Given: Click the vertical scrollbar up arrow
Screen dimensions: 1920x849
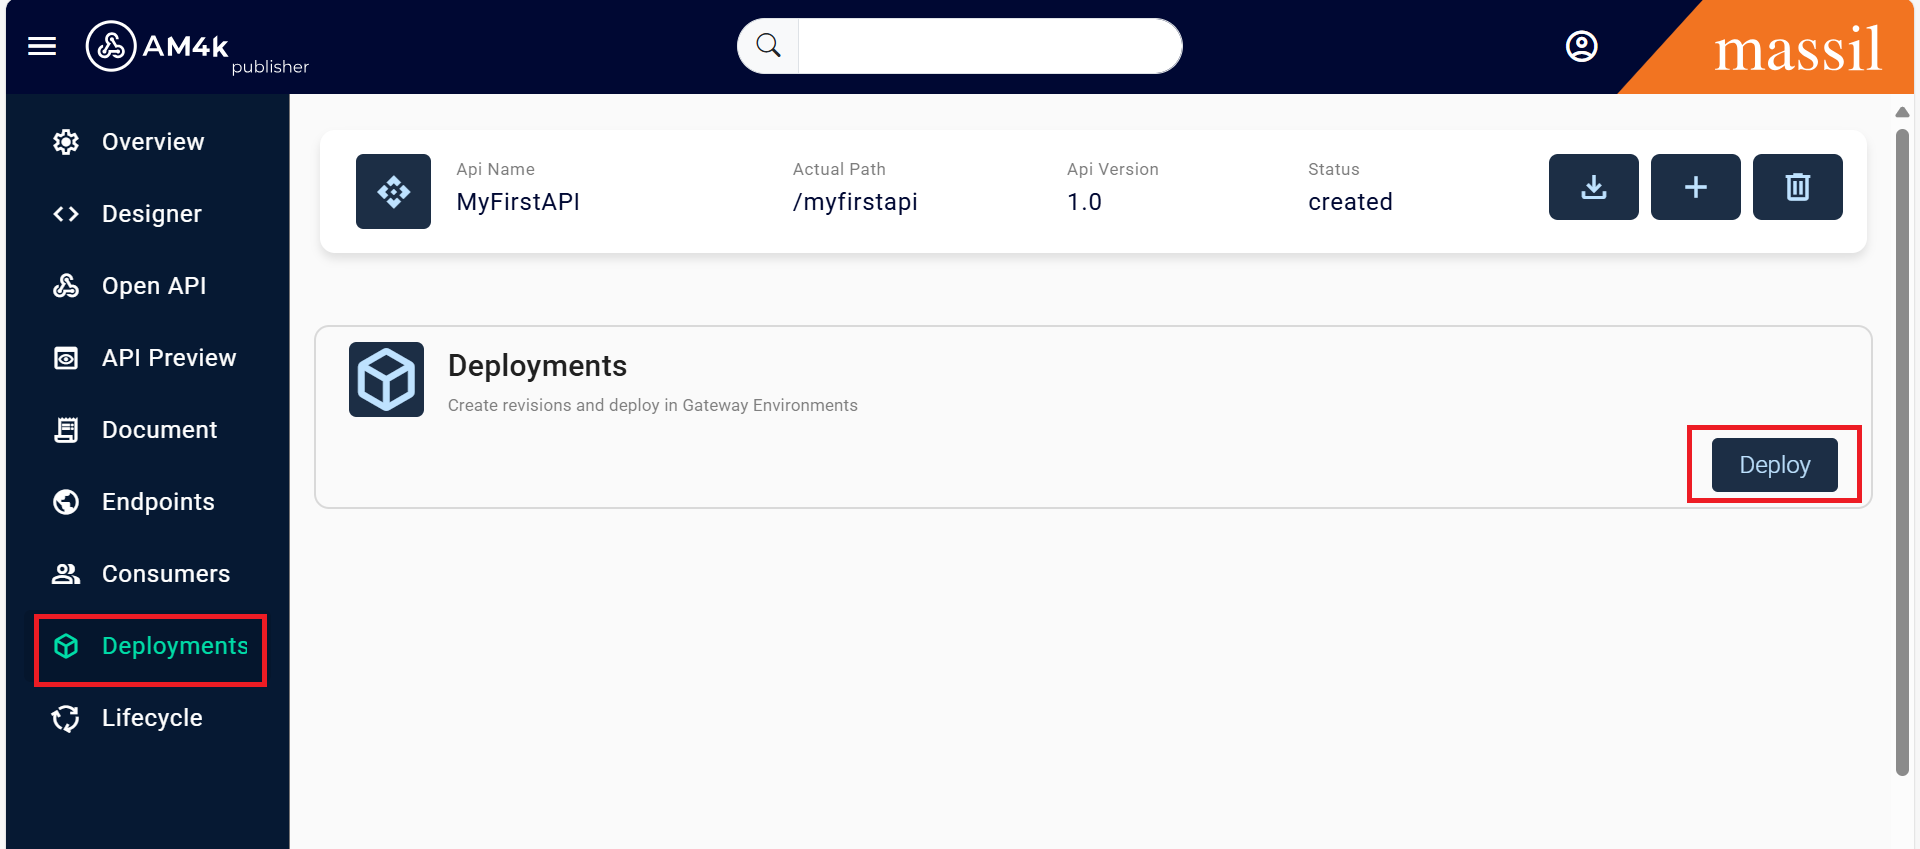Looking at the screenshot, I should [x=1902, y=112].
